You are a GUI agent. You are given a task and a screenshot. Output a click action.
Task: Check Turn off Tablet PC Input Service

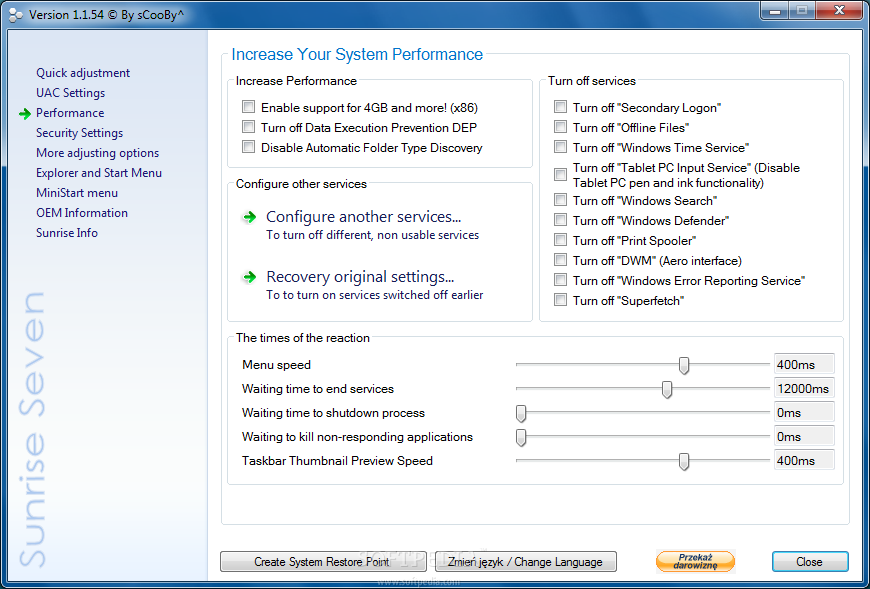click(560, 175)
